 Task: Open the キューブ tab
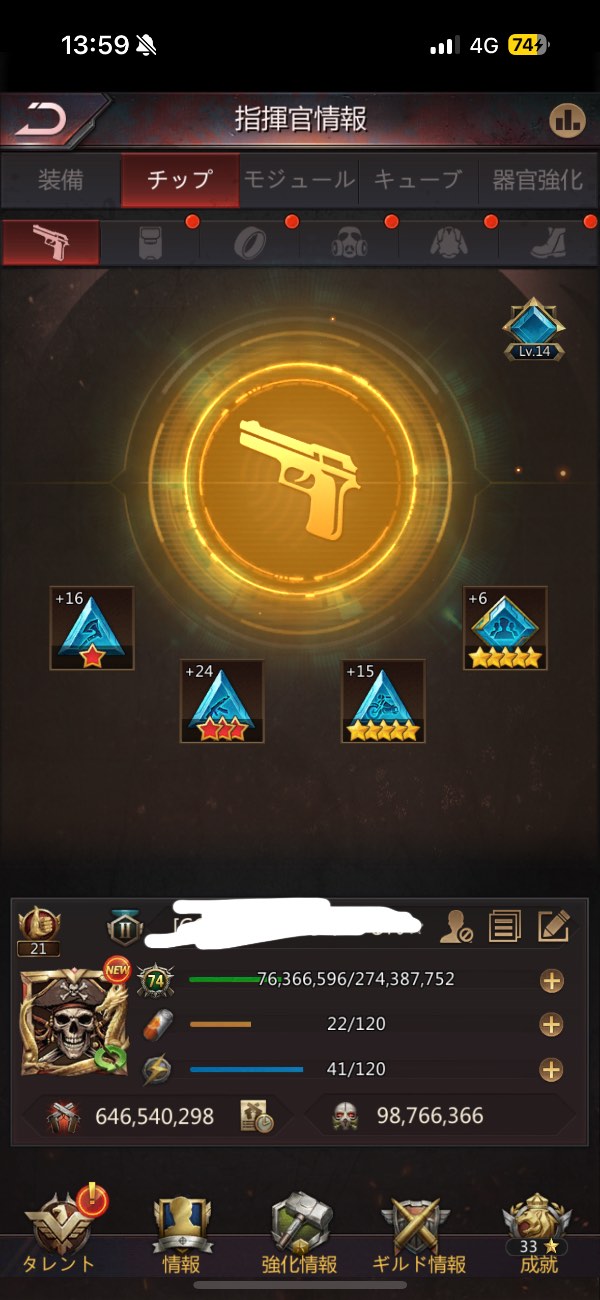(x=418, y=180)
